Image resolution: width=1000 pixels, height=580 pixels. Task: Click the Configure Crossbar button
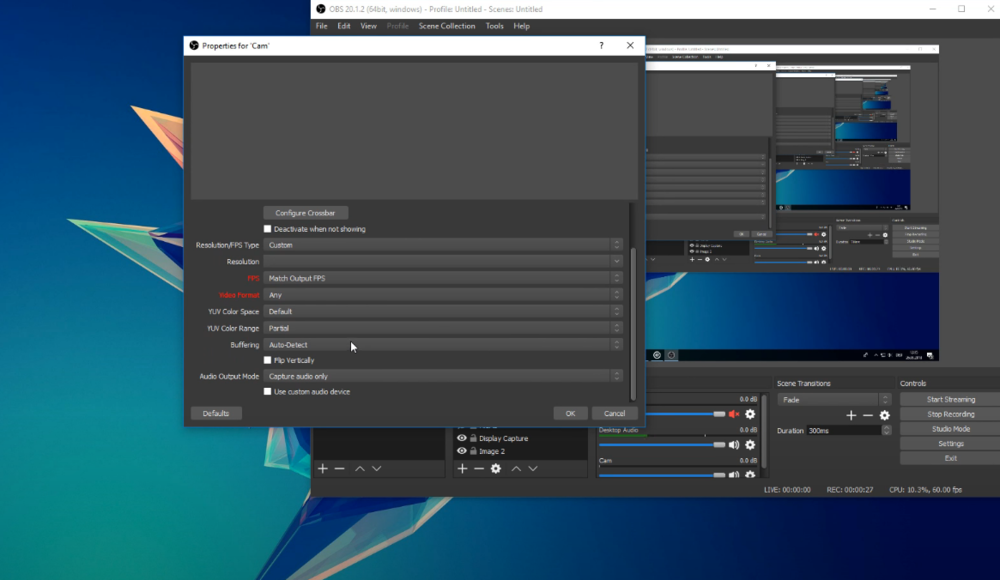tap(305, 213)
